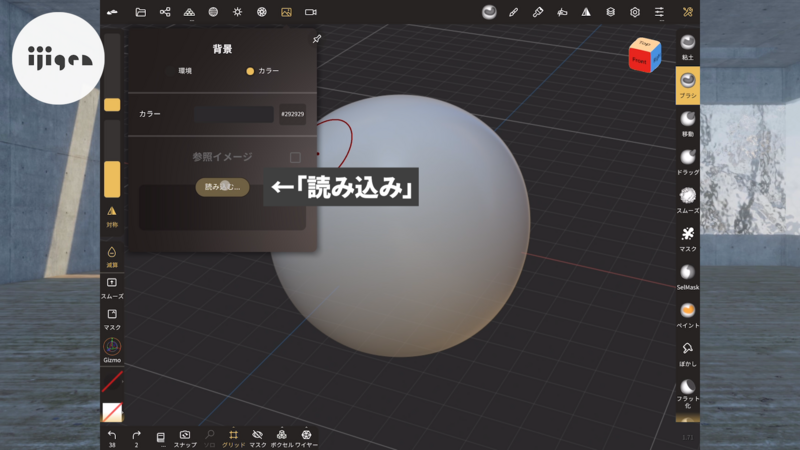The image size is (800, 450).
Task: Open the Pressure stylus settings icon
Action: 562,12
